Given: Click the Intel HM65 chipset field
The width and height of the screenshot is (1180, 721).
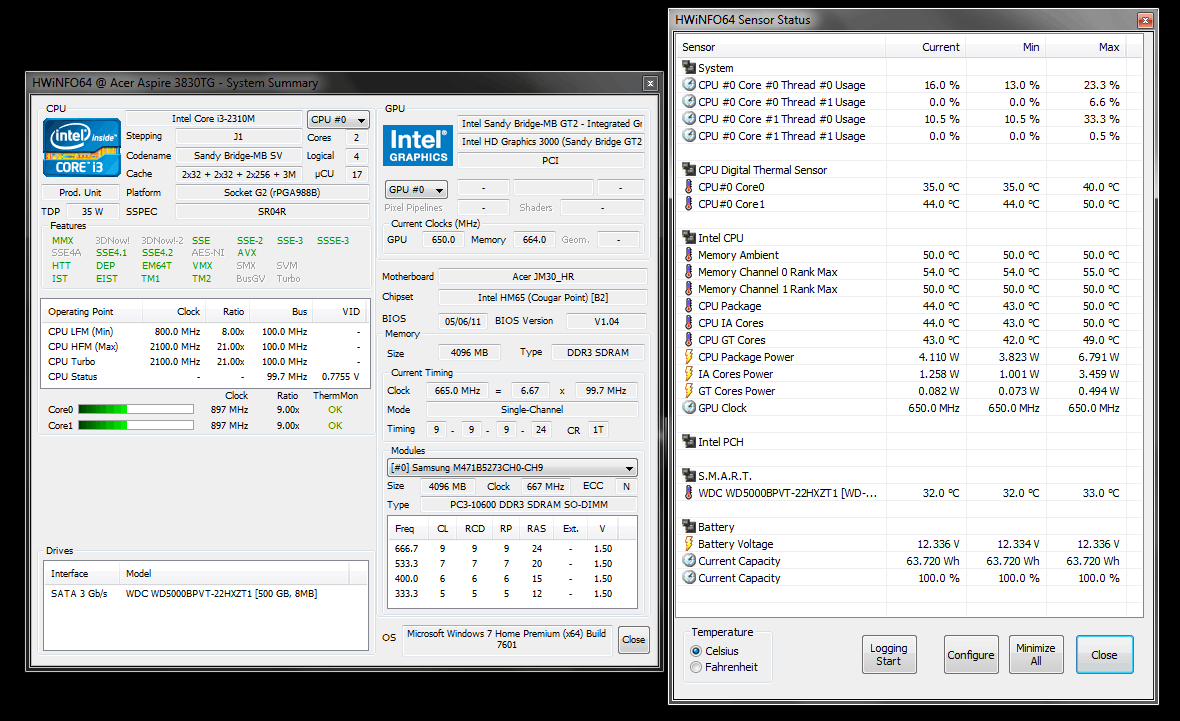Looking at the screenshot, I should click(543, 297).
